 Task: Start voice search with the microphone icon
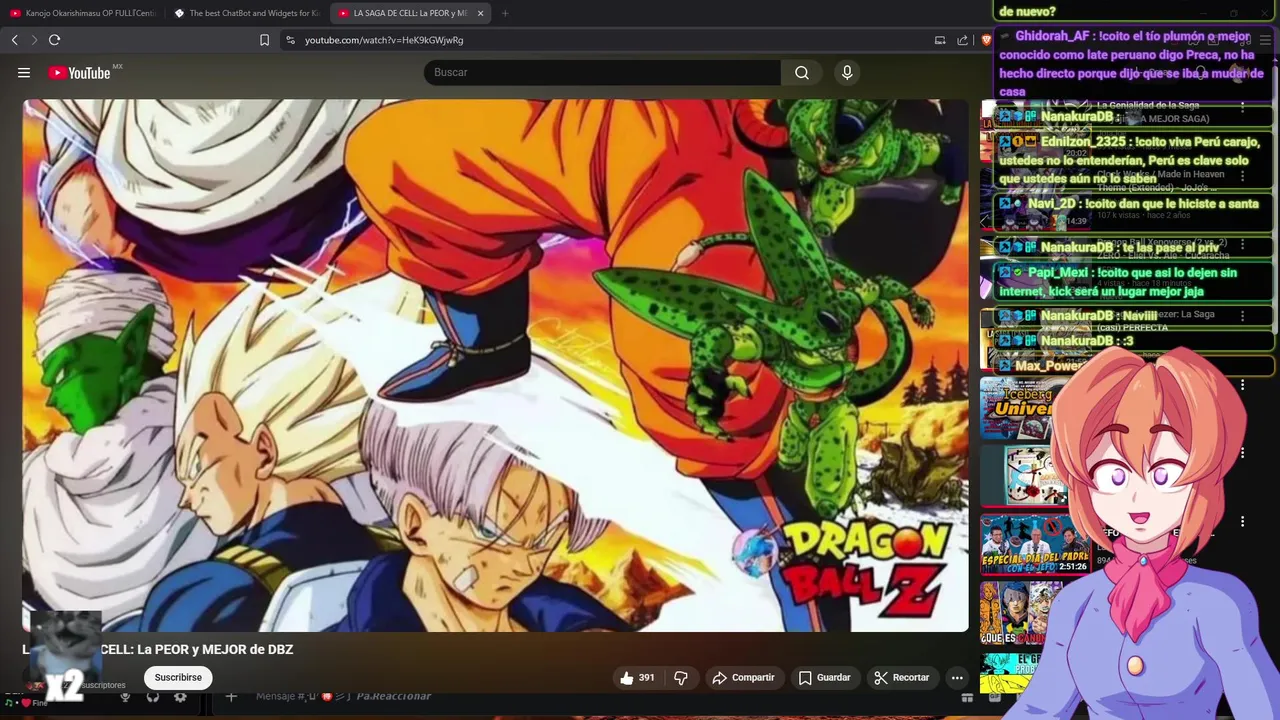pyautogui.click(x=847, y=72)
